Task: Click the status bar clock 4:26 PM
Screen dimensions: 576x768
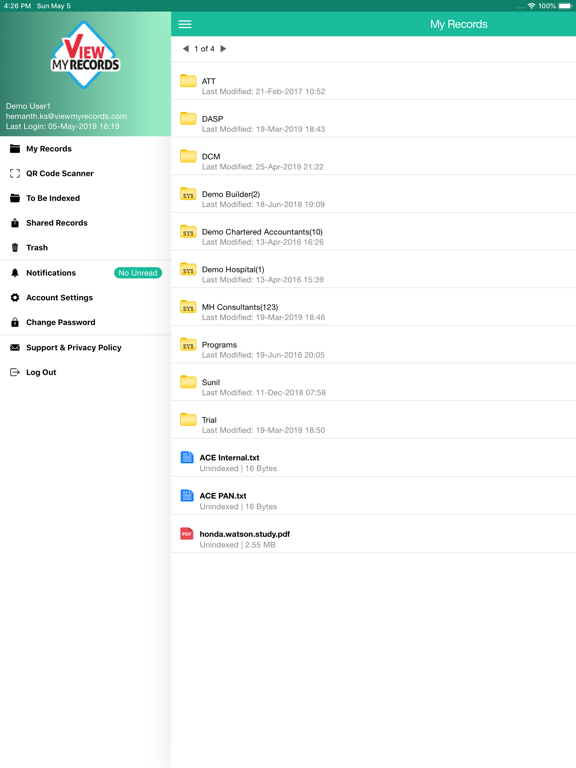Action: click(17, 6)
